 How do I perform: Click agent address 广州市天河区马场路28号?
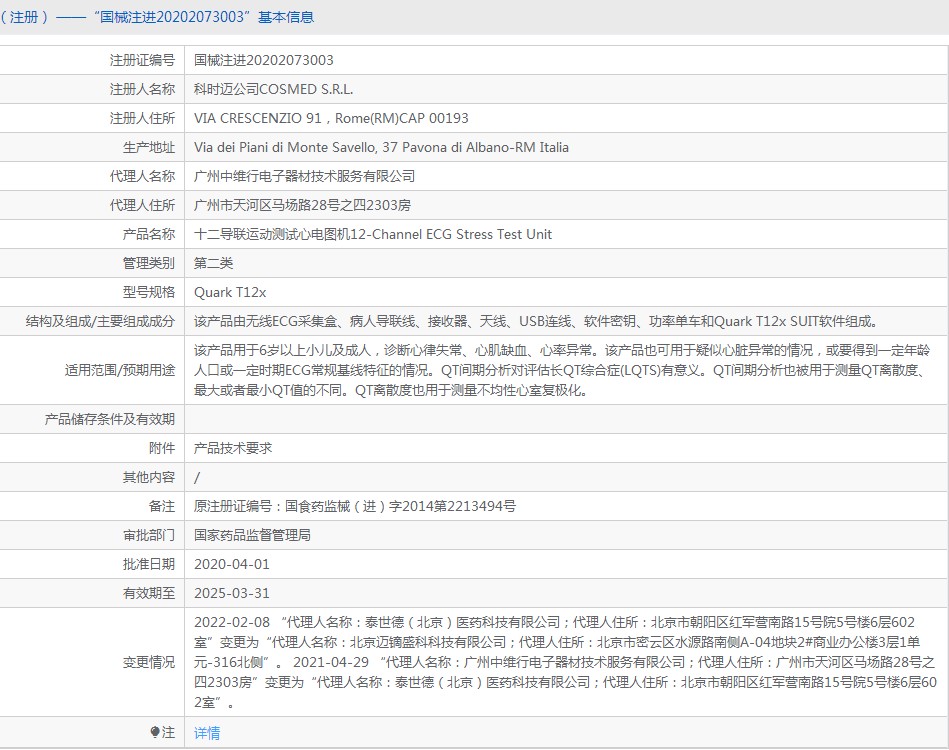302,205
